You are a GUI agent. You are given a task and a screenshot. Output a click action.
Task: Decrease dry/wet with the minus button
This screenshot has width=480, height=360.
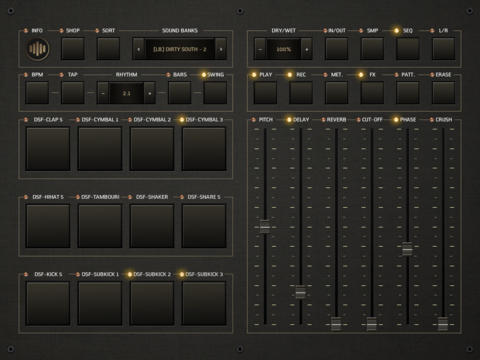pos(260,49)
